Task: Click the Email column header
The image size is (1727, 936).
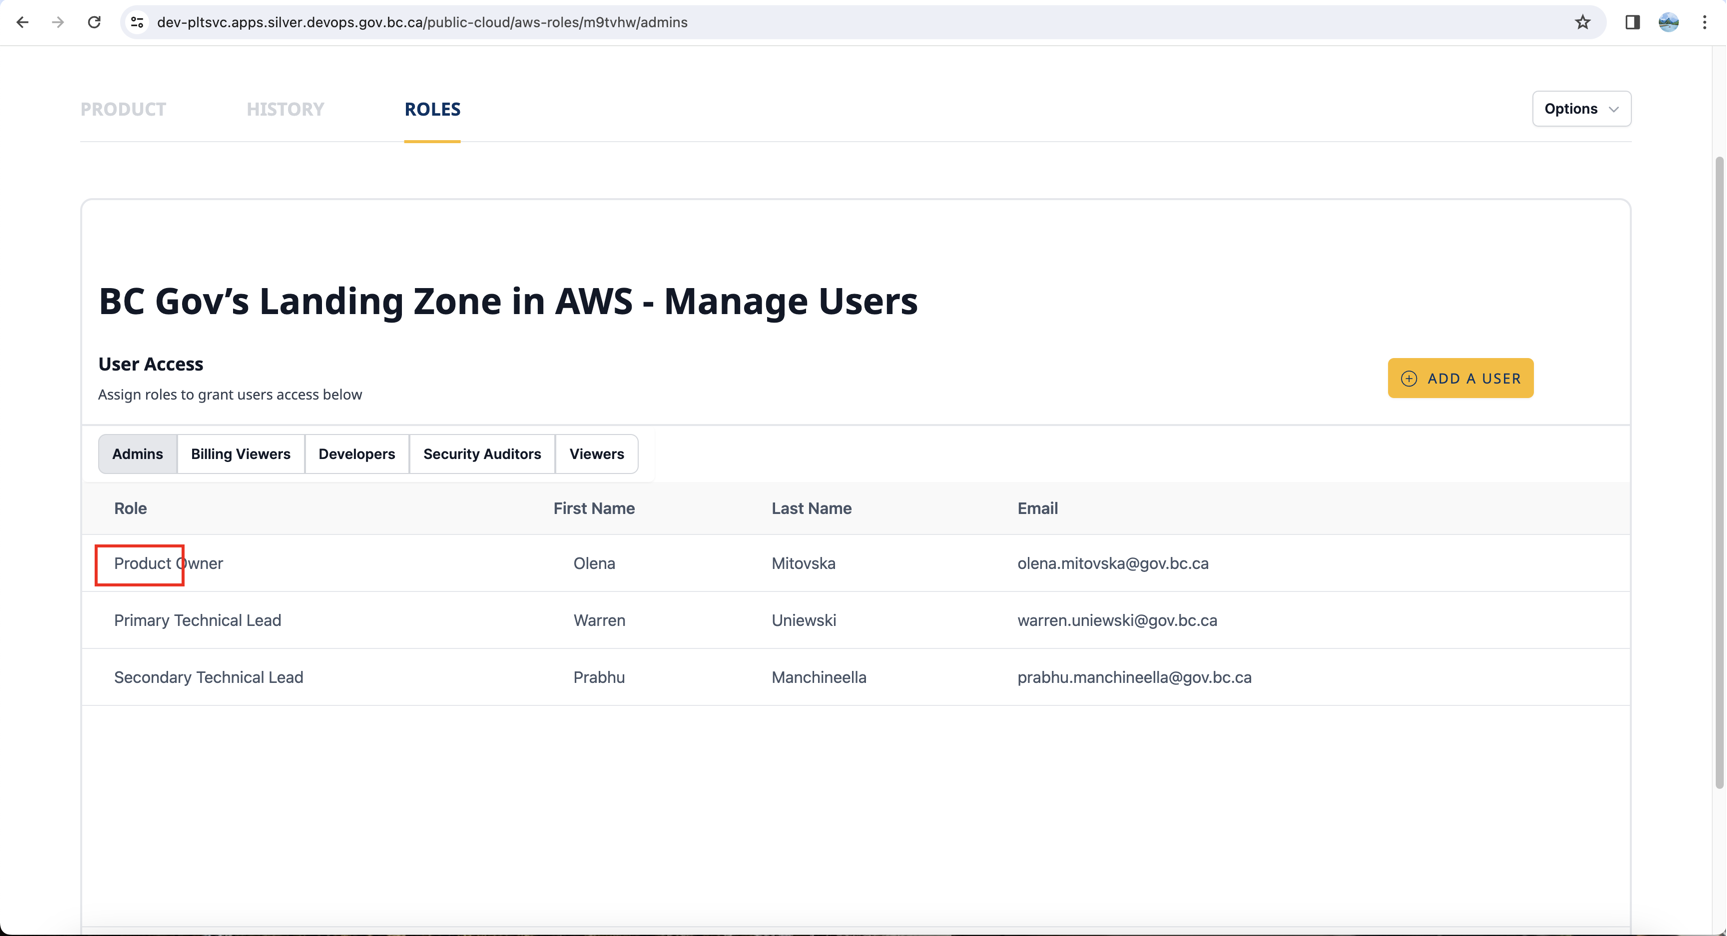Action: [1037, 508]
